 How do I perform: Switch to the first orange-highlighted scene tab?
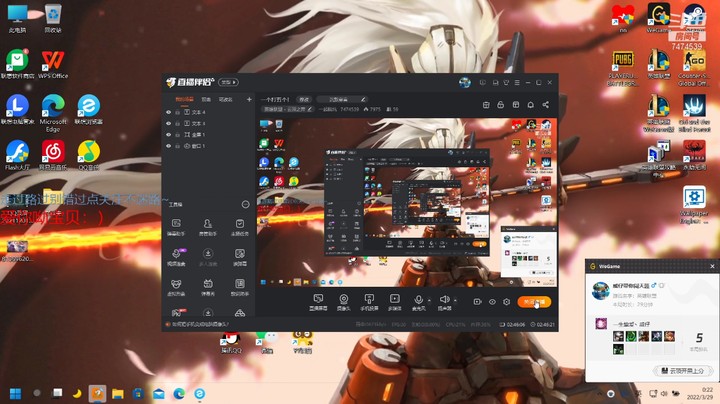(x=184, y=99)
